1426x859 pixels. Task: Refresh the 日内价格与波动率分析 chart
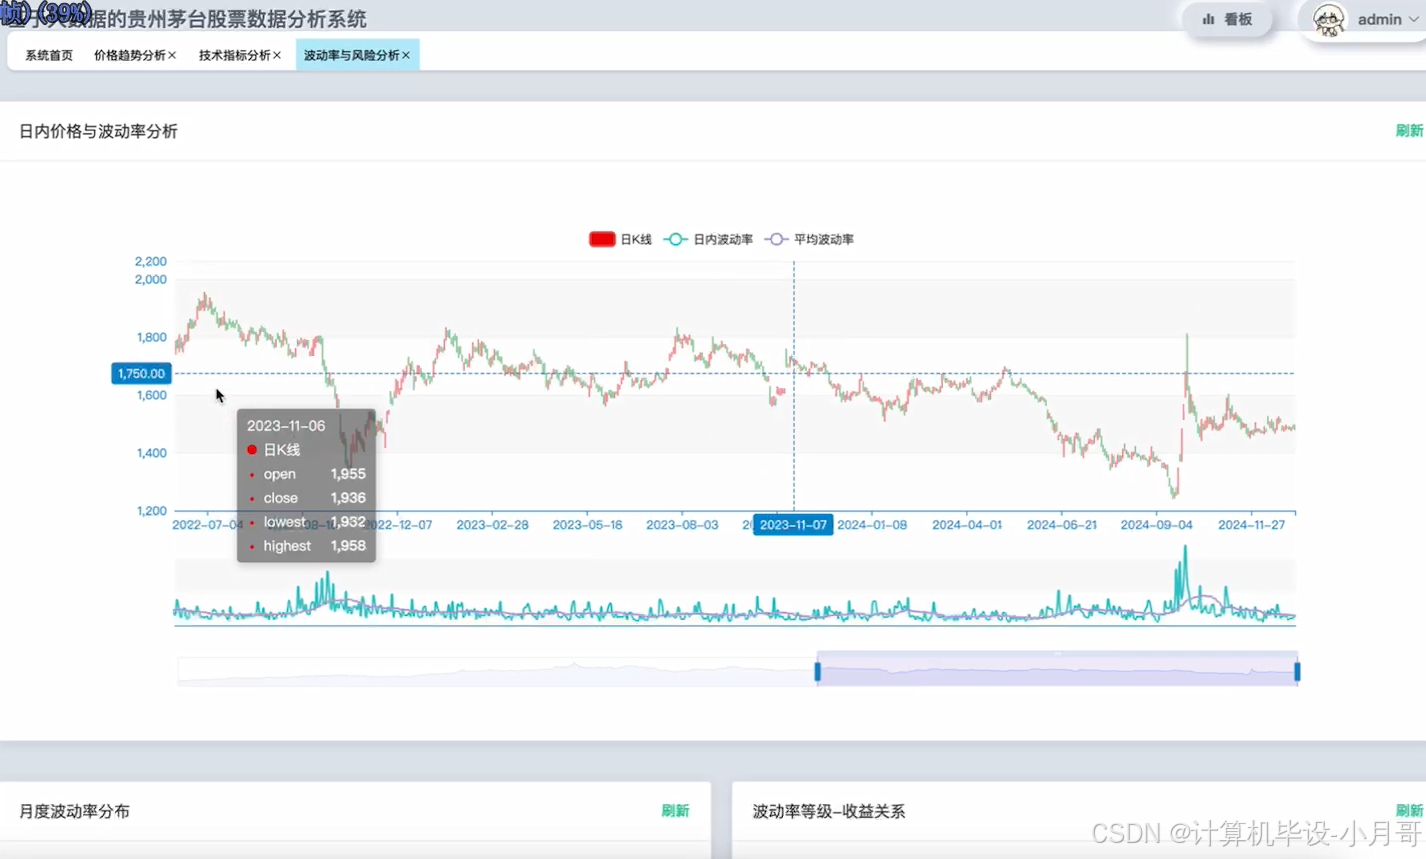click(x=1409, y=131)
